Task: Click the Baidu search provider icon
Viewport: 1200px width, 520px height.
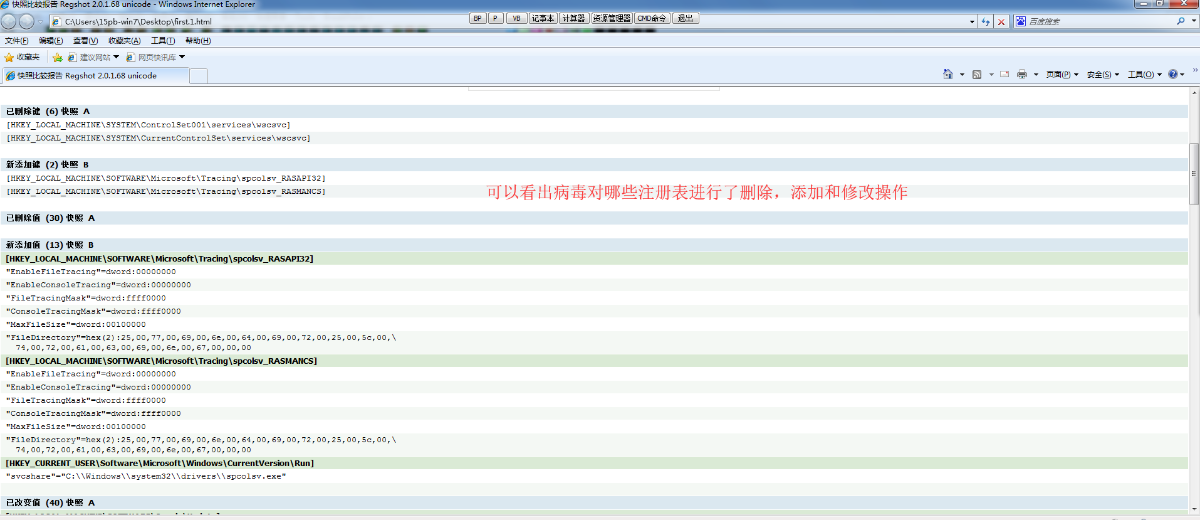Action: 1020,21
